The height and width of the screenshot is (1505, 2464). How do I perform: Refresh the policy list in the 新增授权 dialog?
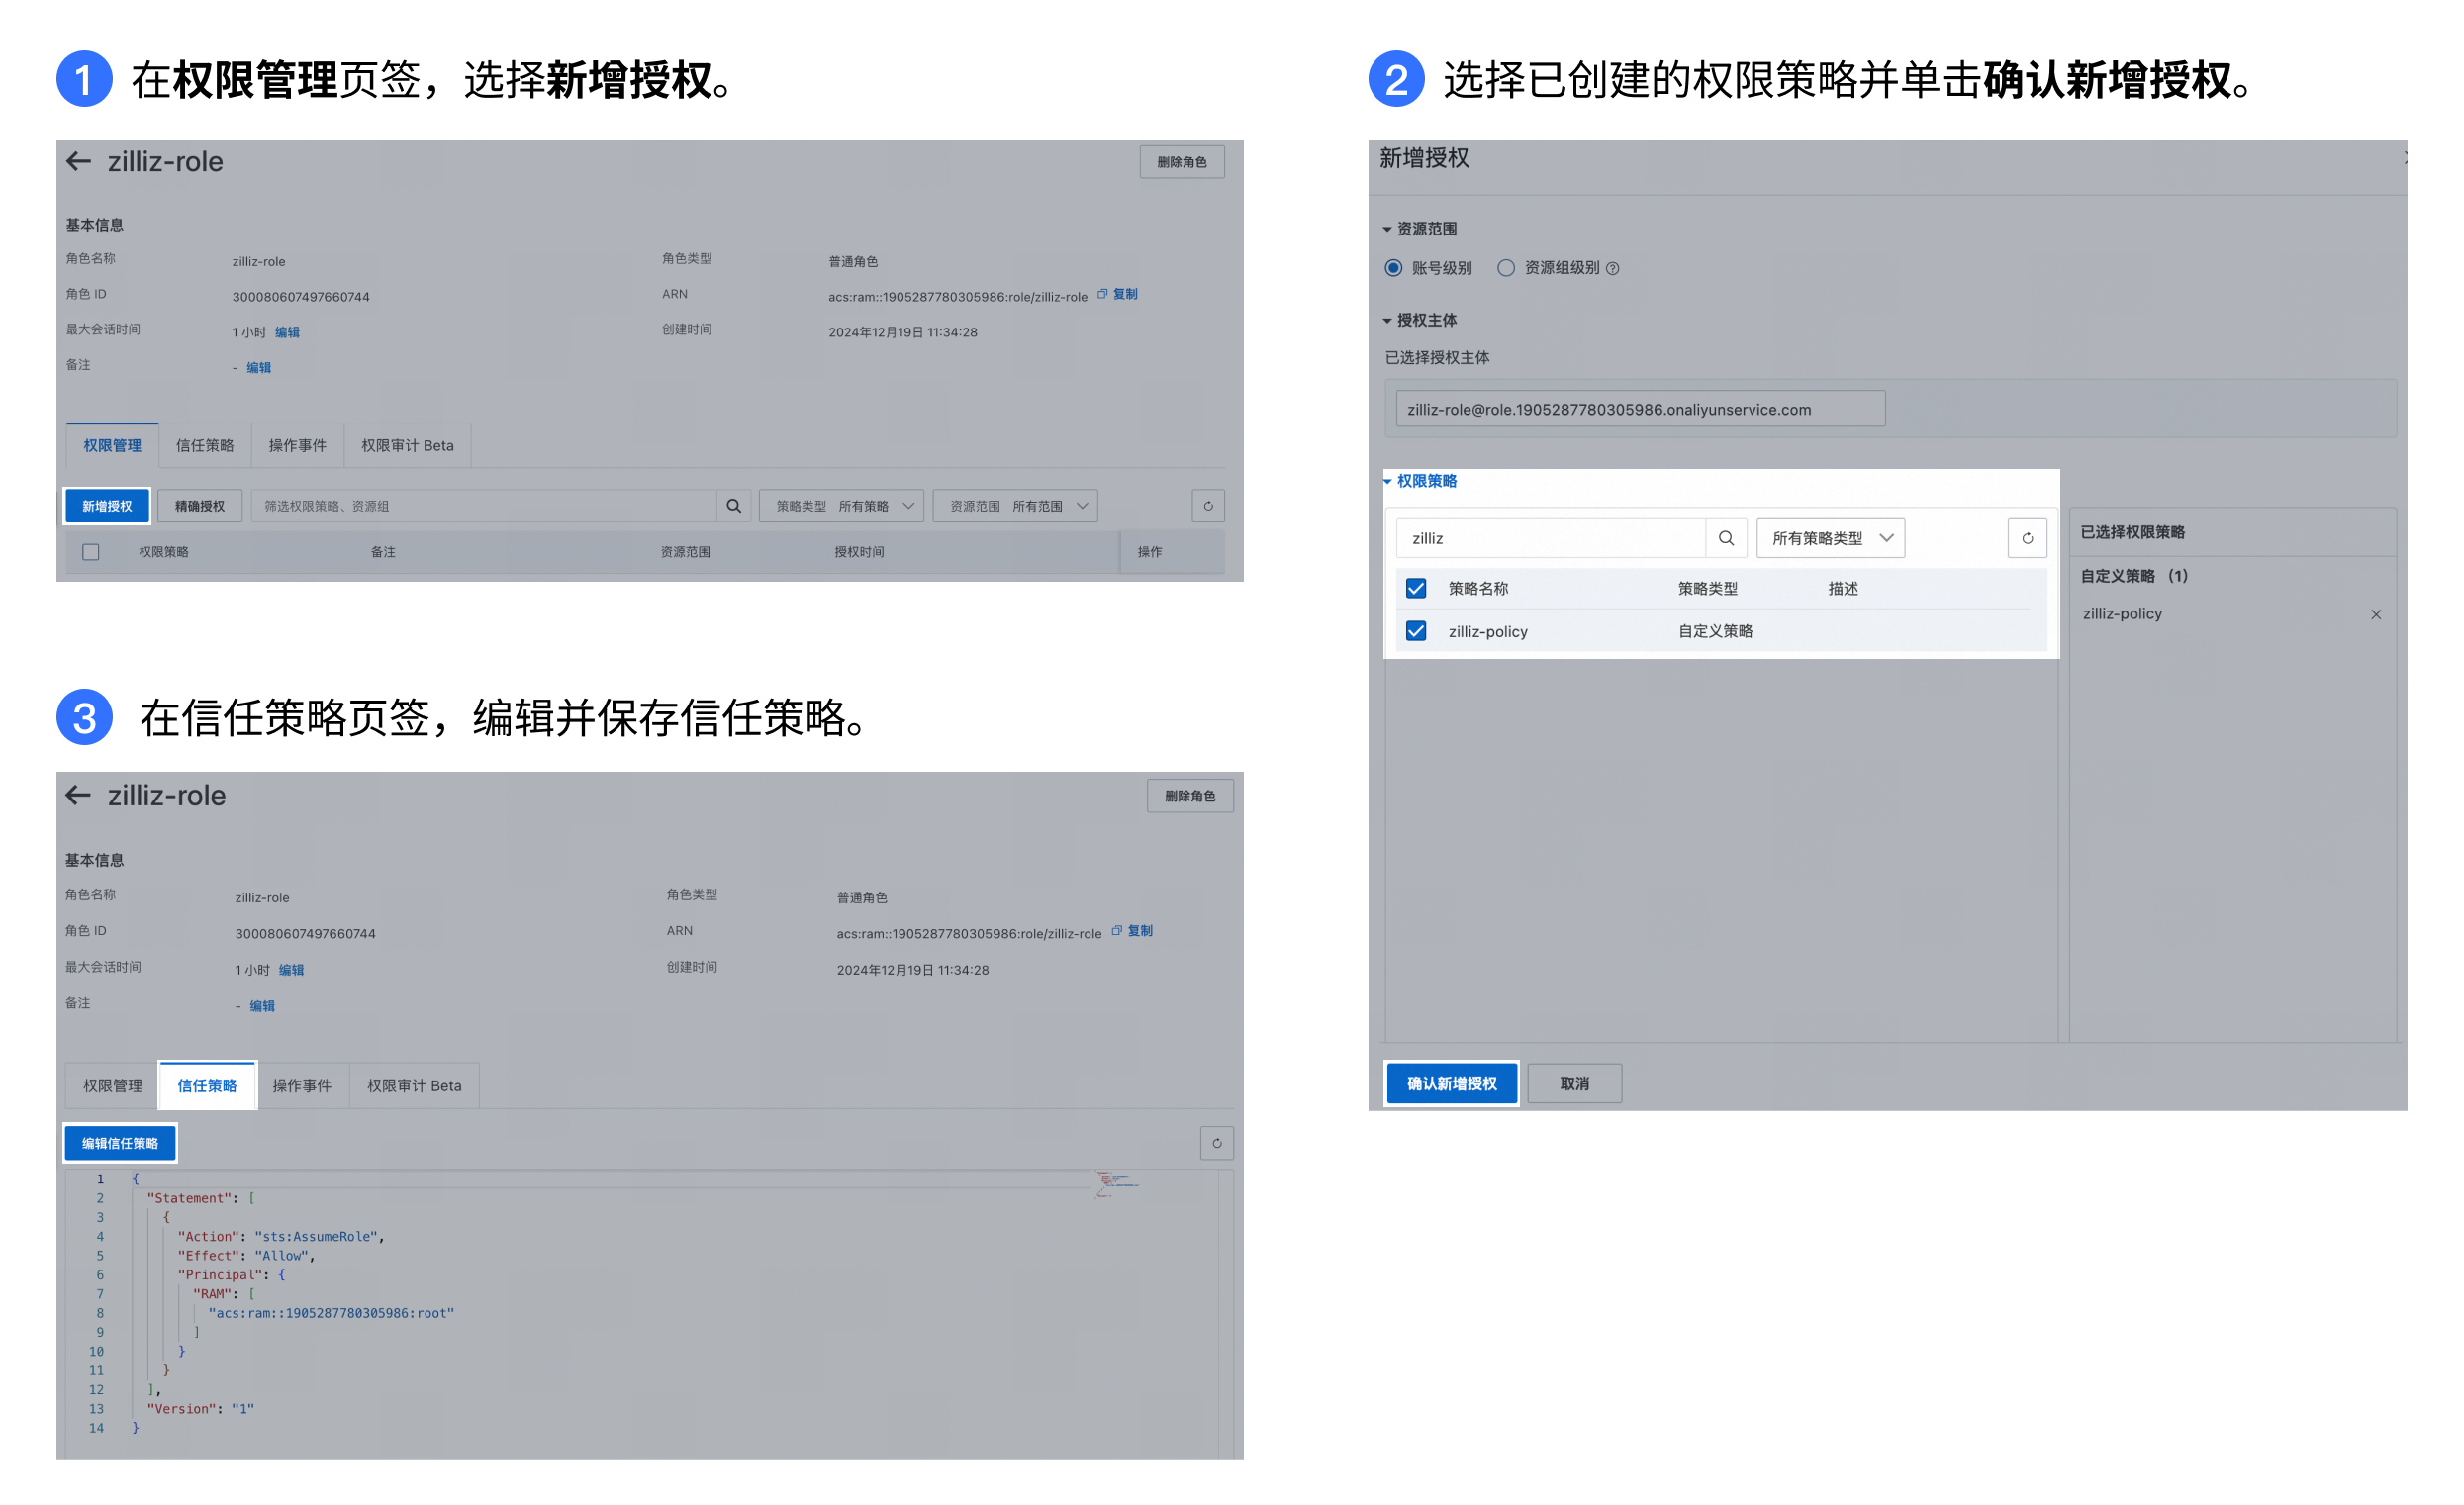2029,539
